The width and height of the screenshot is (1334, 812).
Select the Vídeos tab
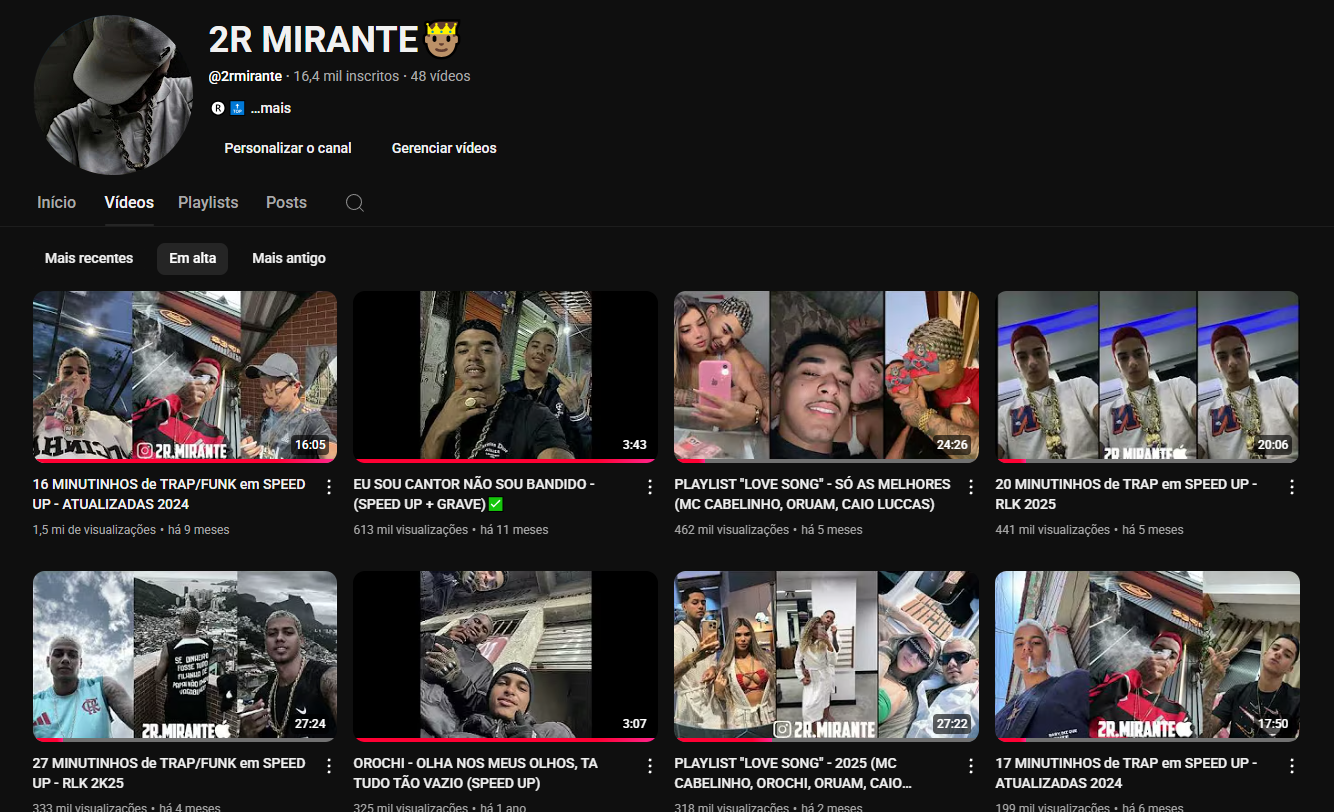point(129,202)
